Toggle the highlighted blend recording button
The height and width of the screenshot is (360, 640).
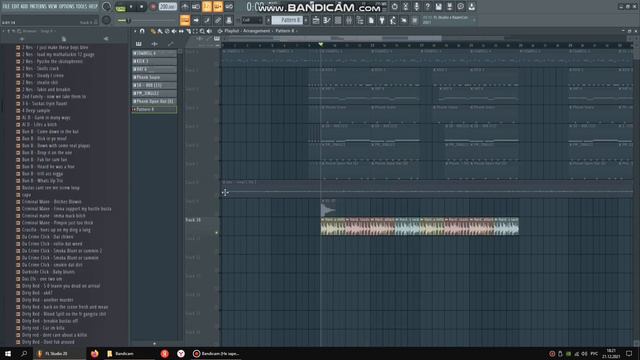click(x=218, y=7)
